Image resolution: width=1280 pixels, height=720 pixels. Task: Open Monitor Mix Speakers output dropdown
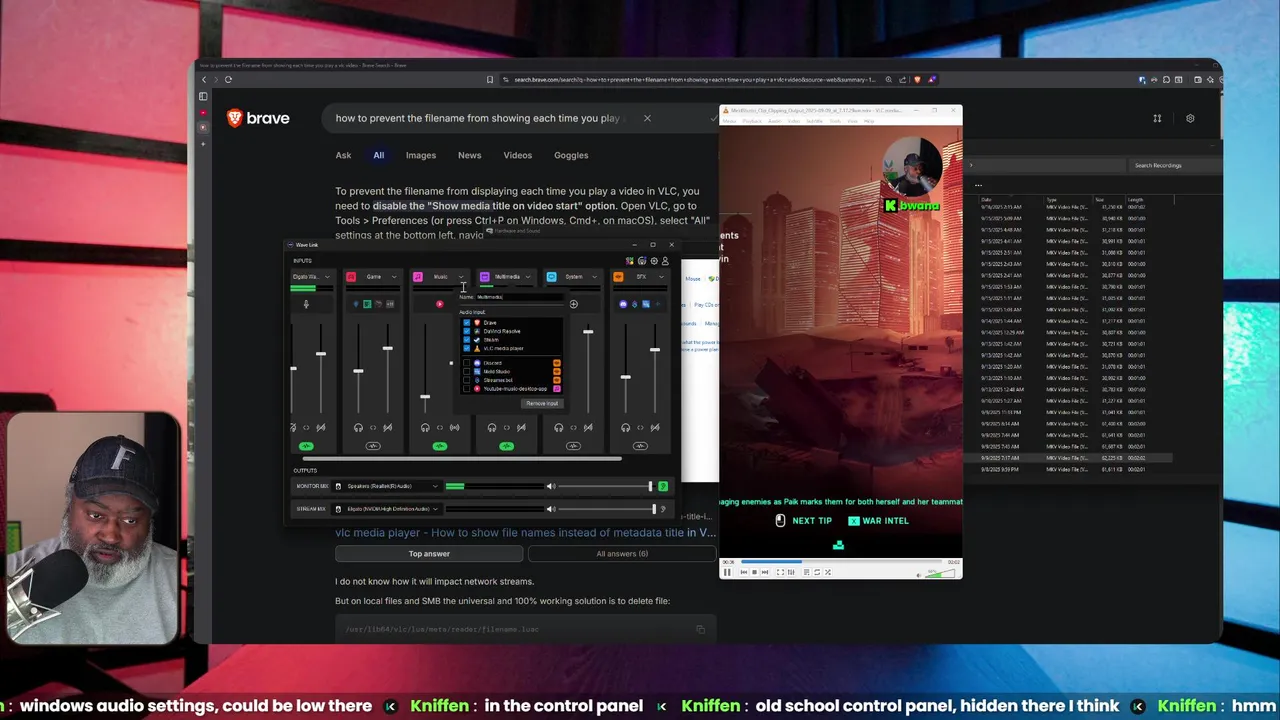[387, 486]
